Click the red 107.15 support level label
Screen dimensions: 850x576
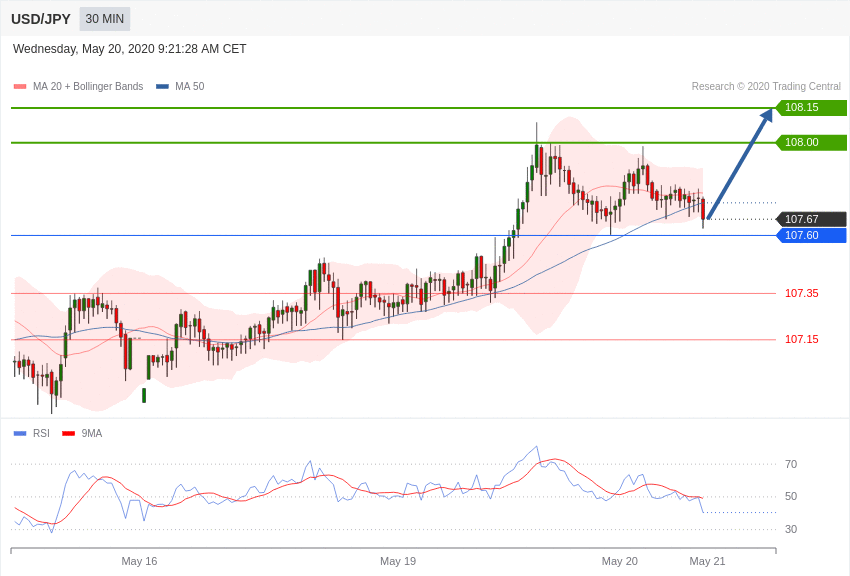802,339
